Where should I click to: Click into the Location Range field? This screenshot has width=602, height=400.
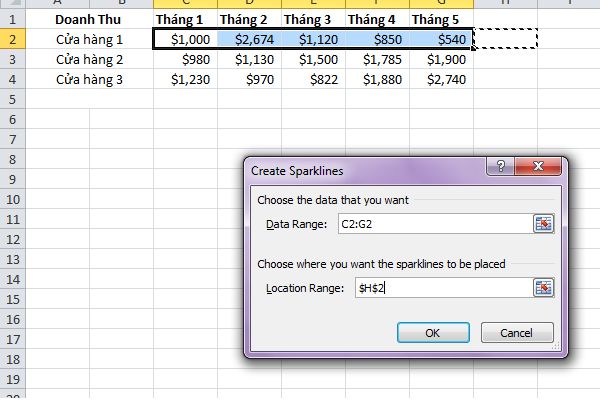441,288
